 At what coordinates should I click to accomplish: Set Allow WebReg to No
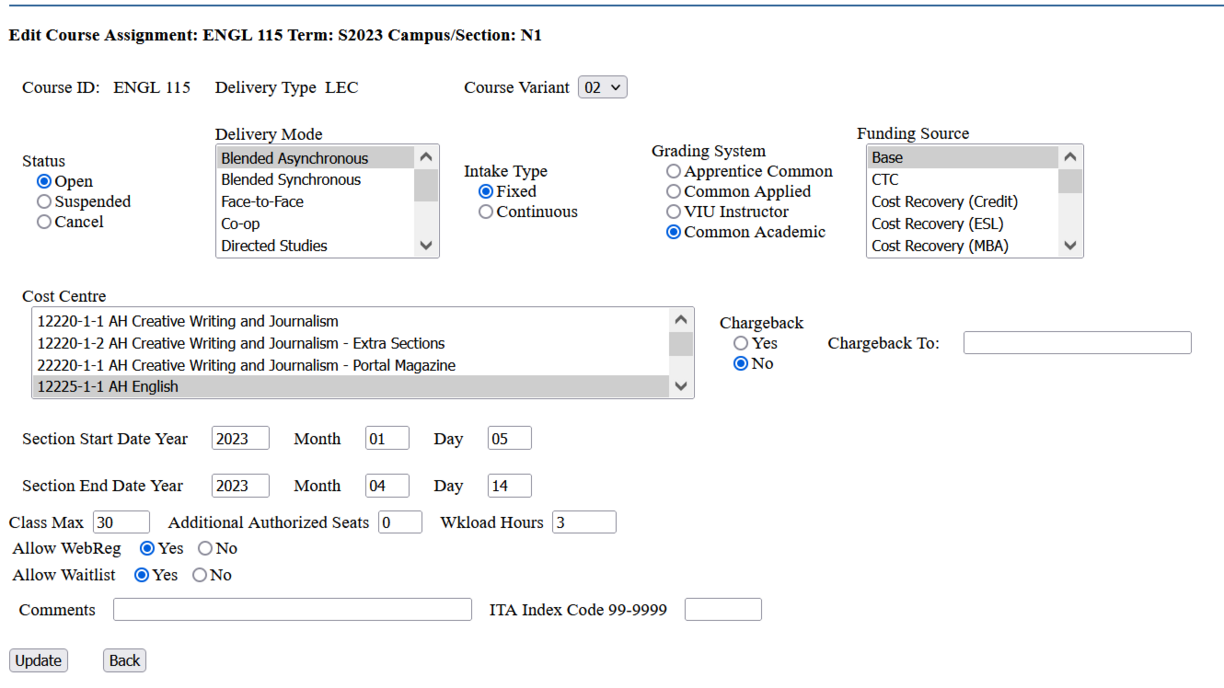tap(203, 548)
